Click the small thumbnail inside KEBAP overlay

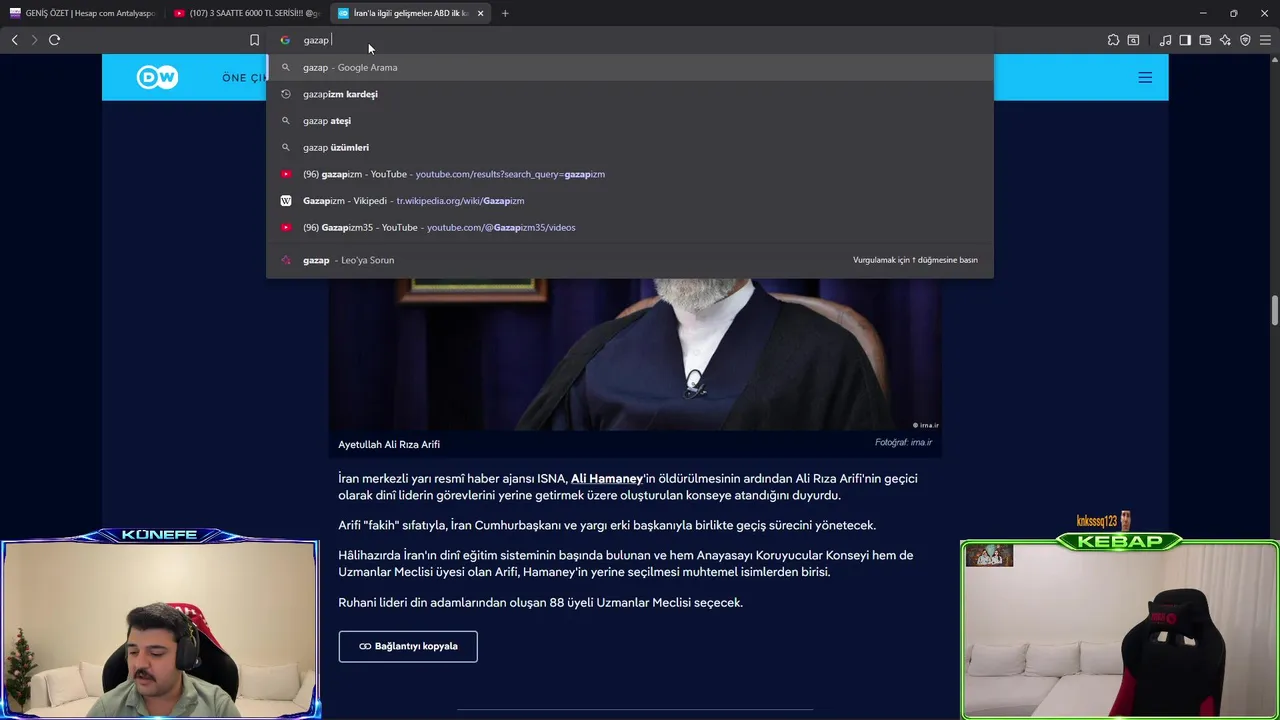point(989,556)
